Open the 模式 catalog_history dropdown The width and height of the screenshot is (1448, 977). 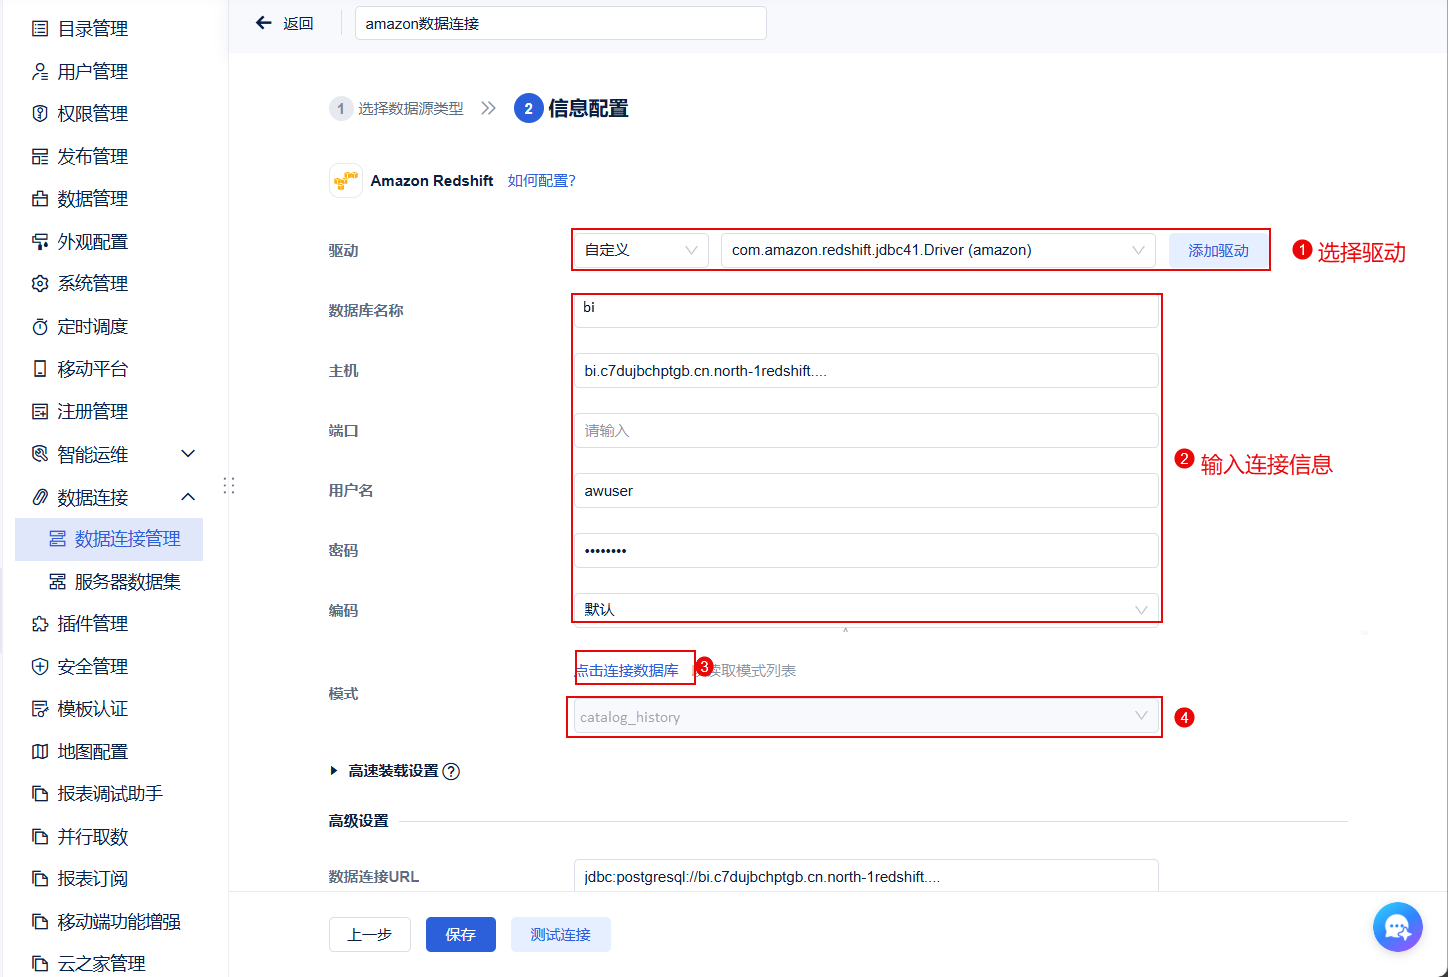click(x=866, y=717)
